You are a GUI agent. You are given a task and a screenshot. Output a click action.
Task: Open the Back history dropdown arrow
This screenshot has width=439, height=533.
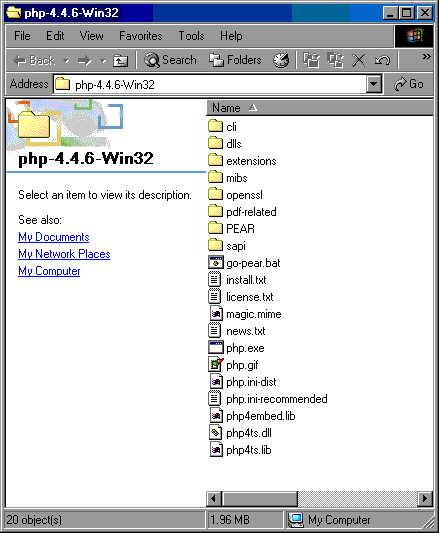[66, 61]
